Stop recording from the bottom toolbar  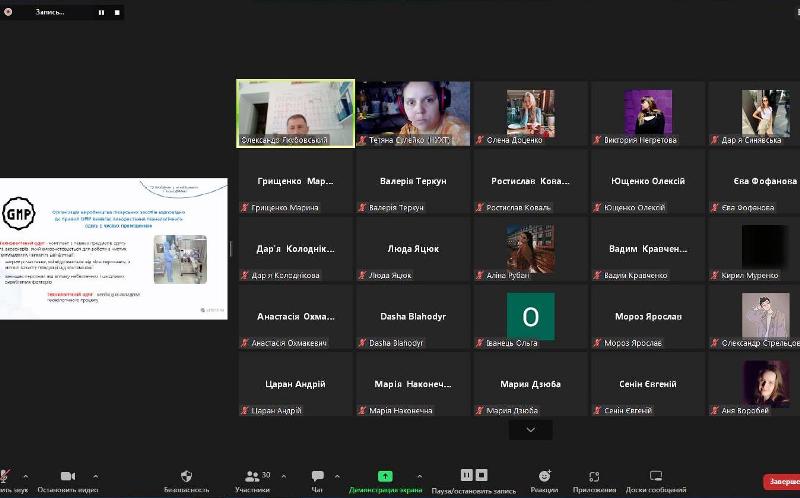tap(481, 475)
